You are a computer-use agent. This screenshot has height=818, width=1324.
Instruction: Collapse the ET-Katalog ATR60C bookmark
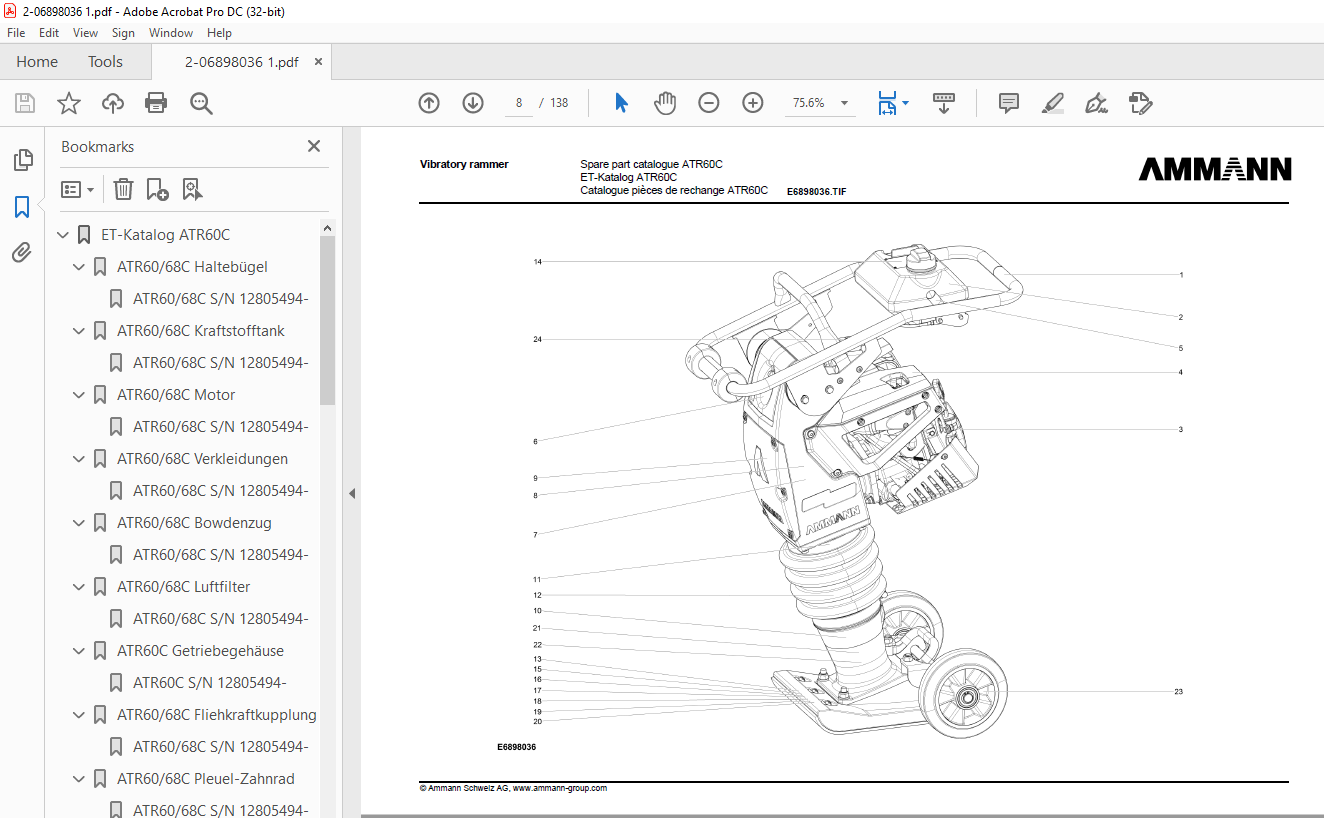[63, 235]
